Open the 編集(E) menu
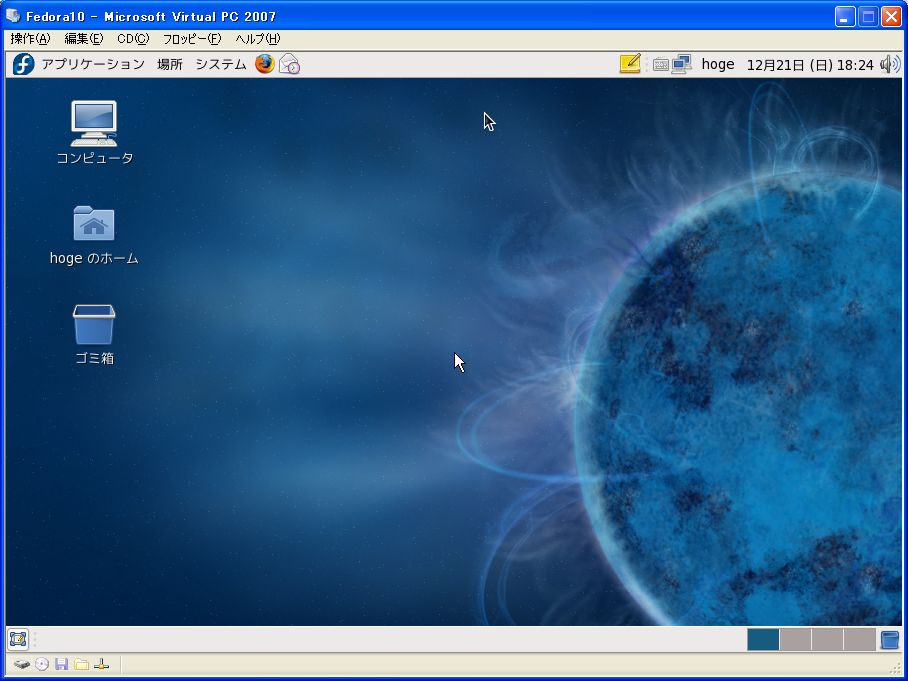The image size is (908, 681). (83, 39)
